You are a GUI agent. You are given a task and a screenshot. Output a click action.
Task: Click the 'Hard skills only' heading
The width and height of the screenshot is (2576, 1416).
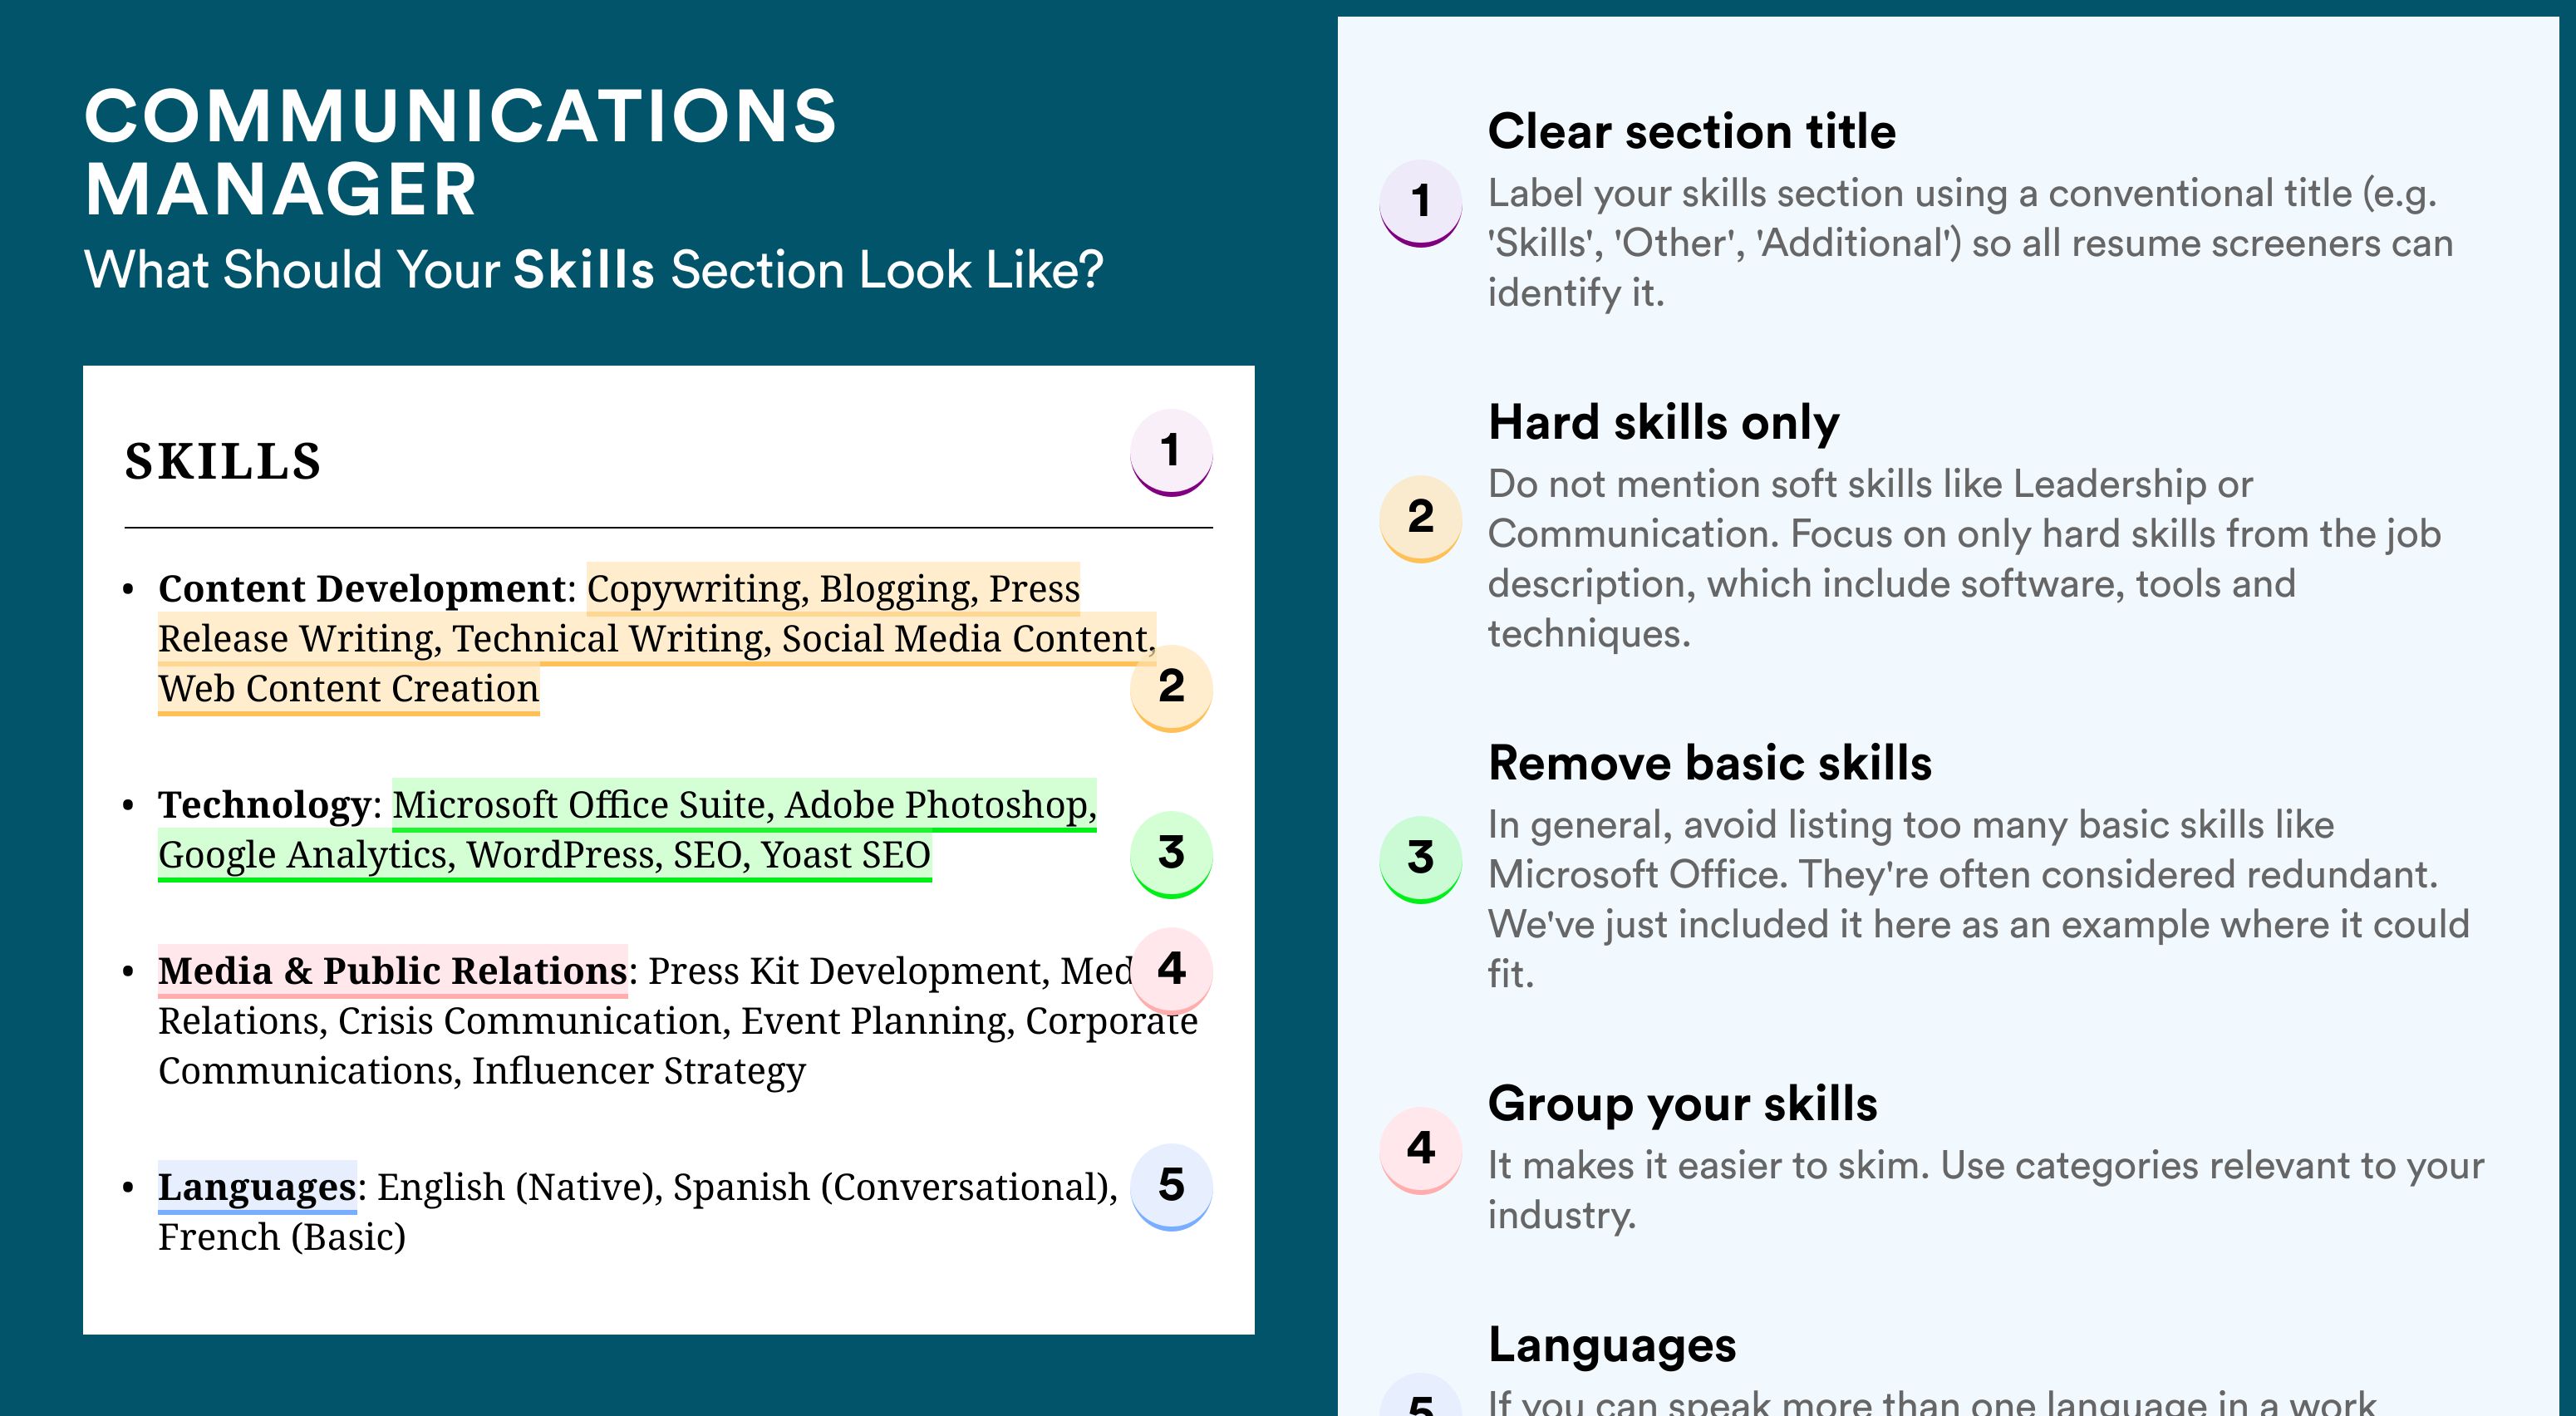[x=1664, y=423]
